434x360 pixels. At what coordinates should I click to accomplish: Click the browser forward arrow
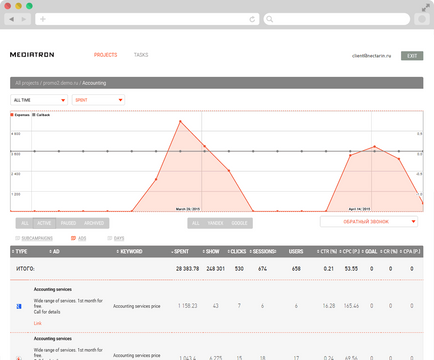click(24, 19)
